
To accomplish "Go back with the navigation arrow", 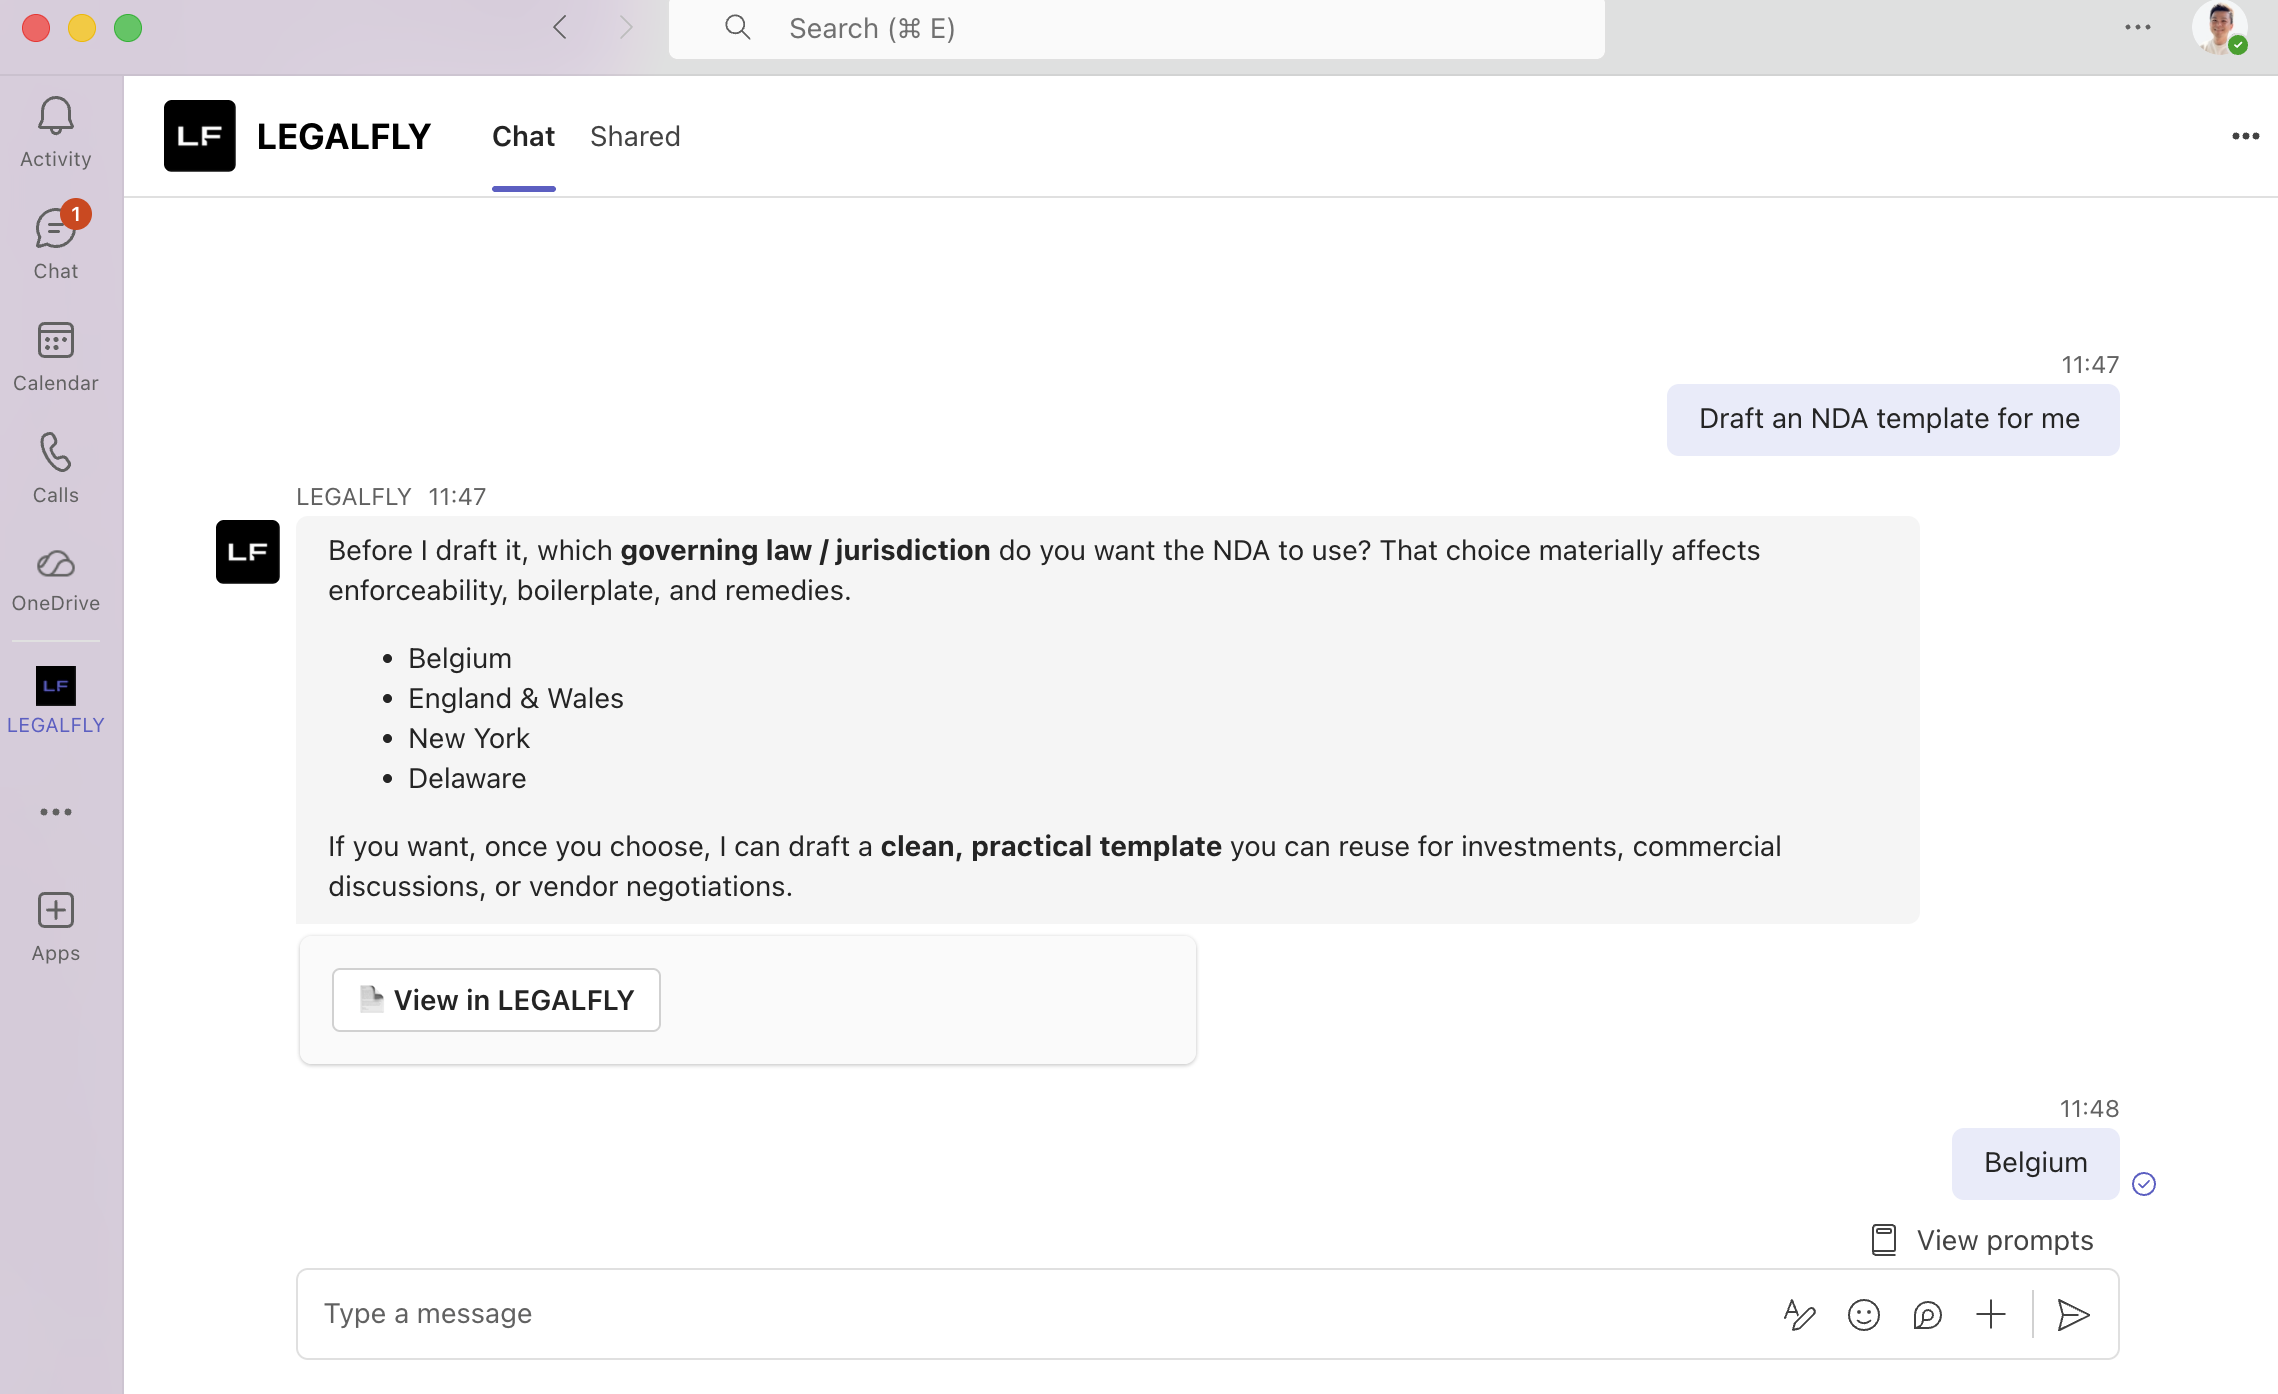I will coord(560,28).
